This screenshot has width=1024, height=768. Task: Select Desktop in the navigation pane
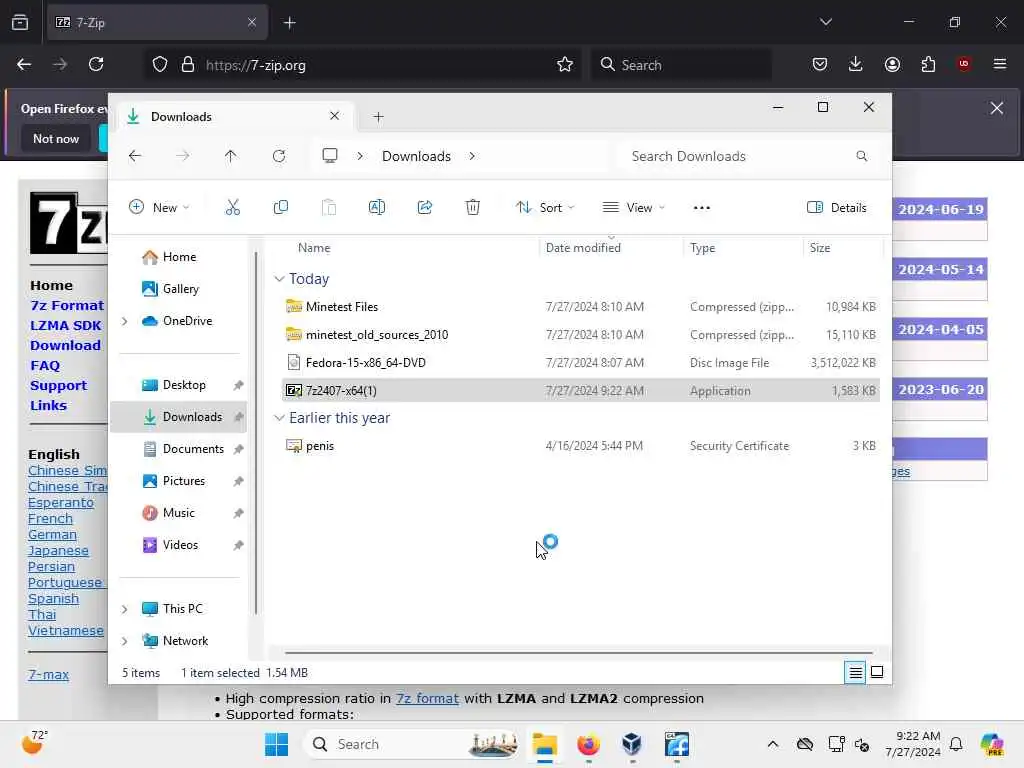coord(183,385)
